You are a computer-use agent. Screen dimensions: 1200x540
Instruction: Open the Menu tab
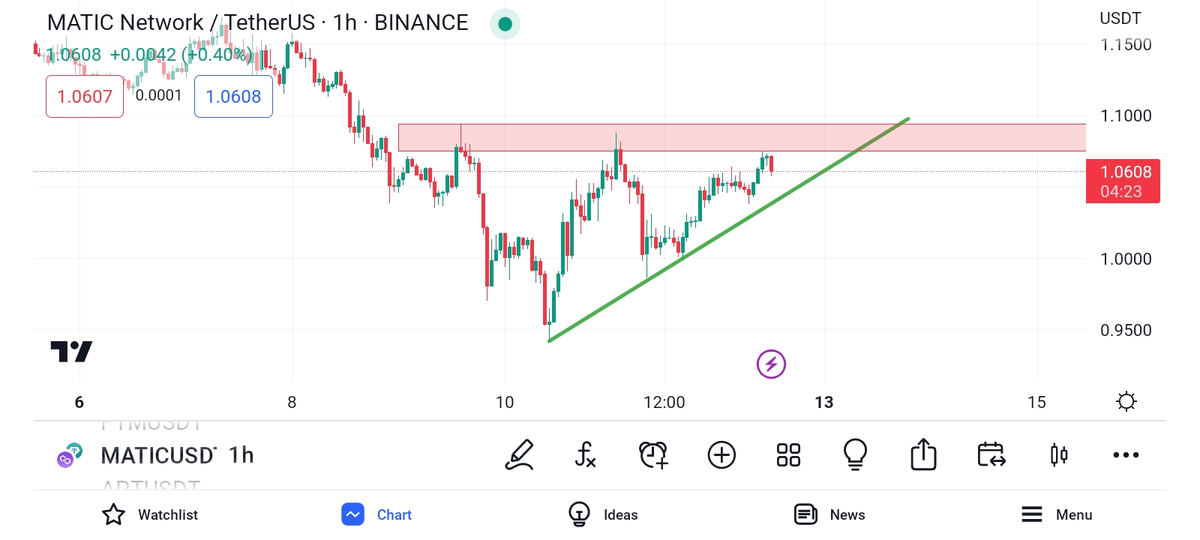1056,514
